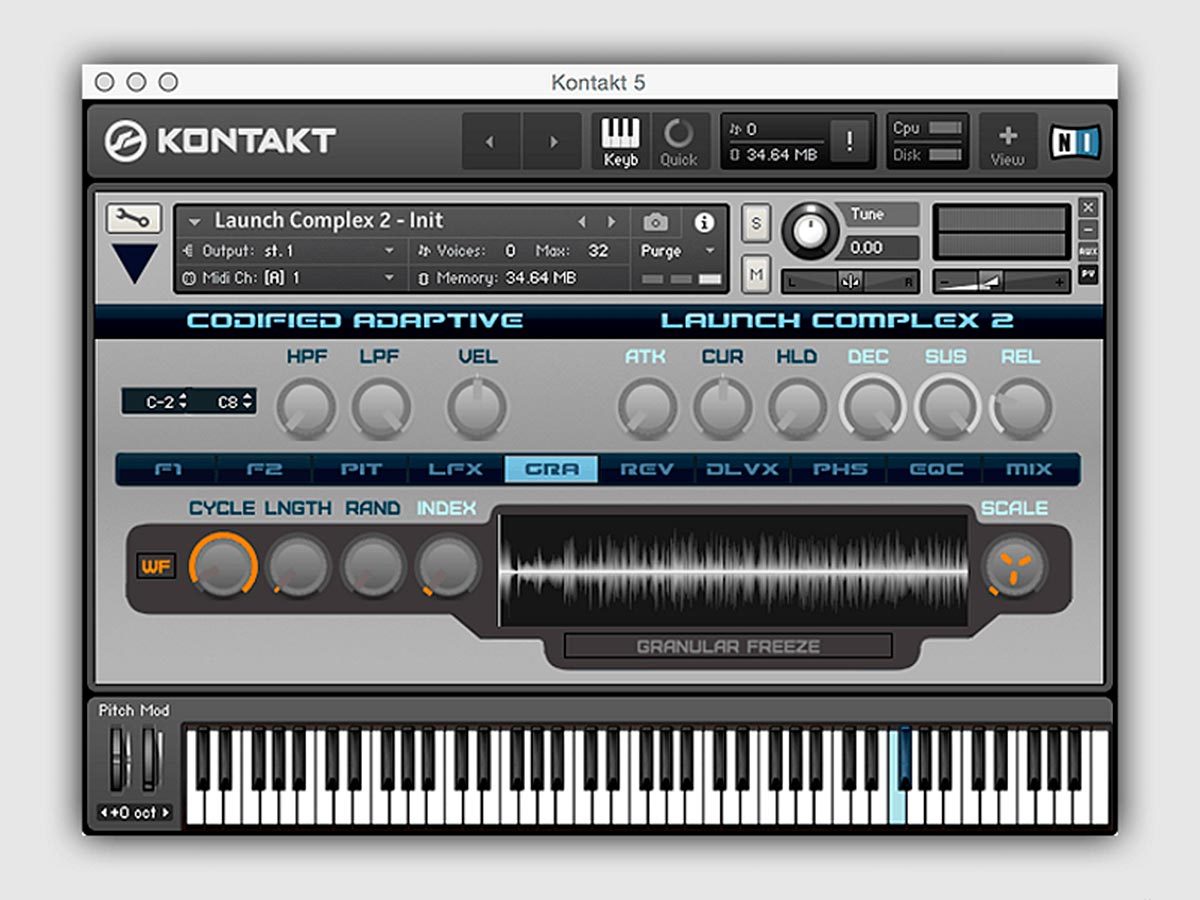Shift keyboard octave down with left arrow
Image resolution: width=1200 pixels, height=900 pixels.
(x=102, y=813)
